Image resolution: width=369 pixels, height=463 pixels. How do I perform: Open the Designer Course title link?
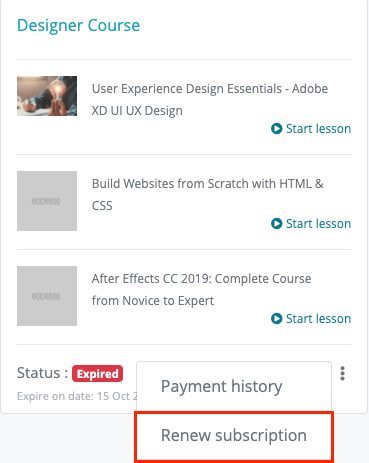(x=78, y=25)
